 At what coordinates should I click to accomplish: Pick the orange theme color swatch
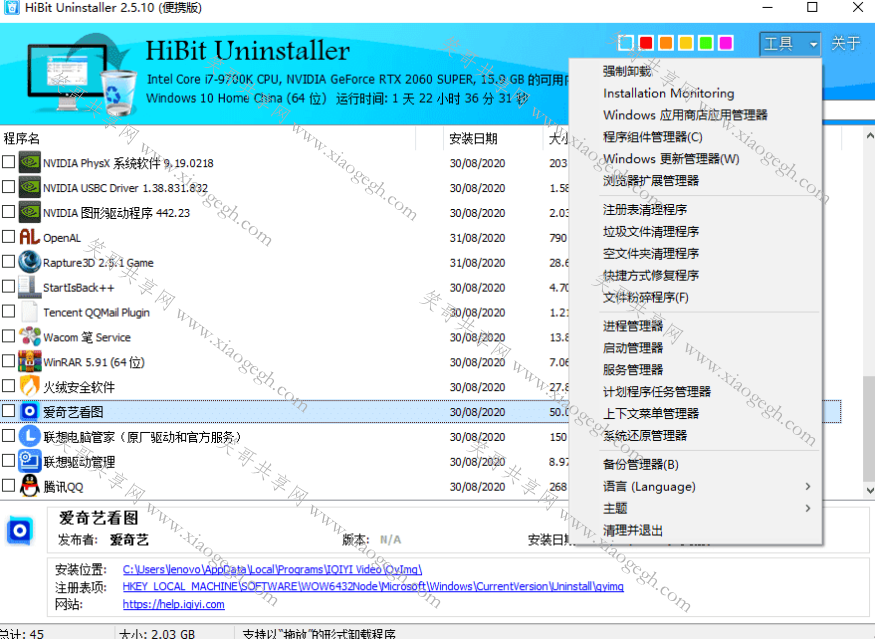pyautogui.click(x=666, y=43)
